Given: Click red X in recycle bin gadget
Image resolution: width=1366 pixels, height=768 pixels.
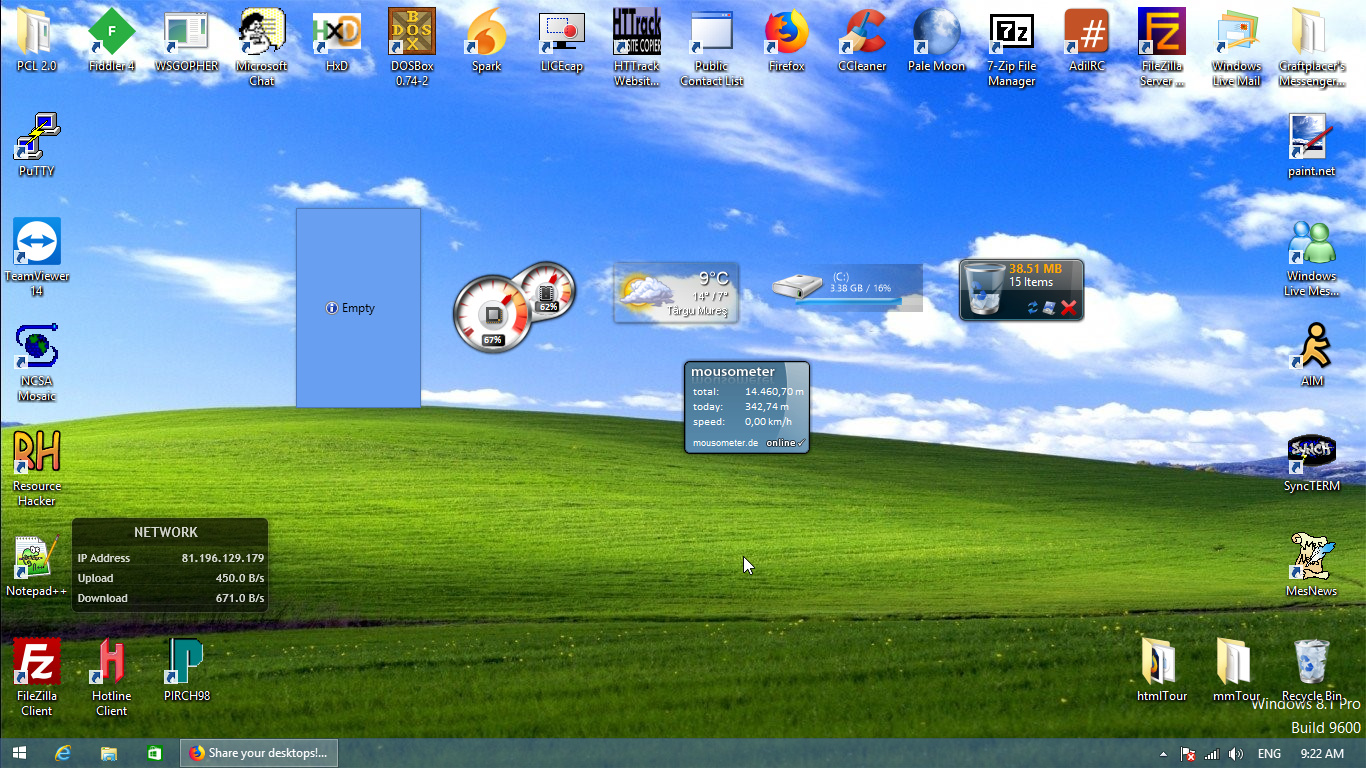Looking at the screenshot, I should (x=1069, y=308).
